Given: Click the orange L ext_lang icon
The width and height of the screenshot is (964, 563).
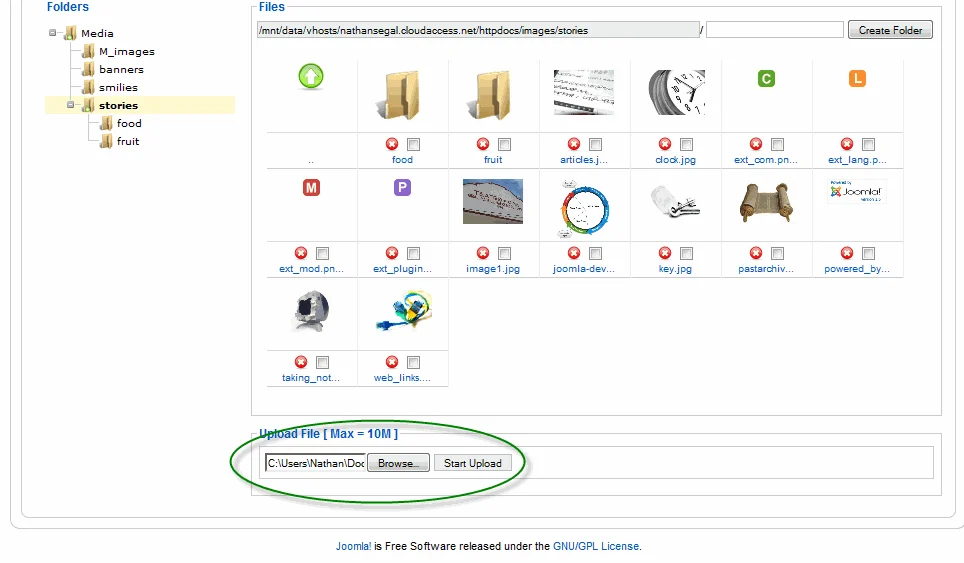Looking at the screenshot, I should 857,79.
